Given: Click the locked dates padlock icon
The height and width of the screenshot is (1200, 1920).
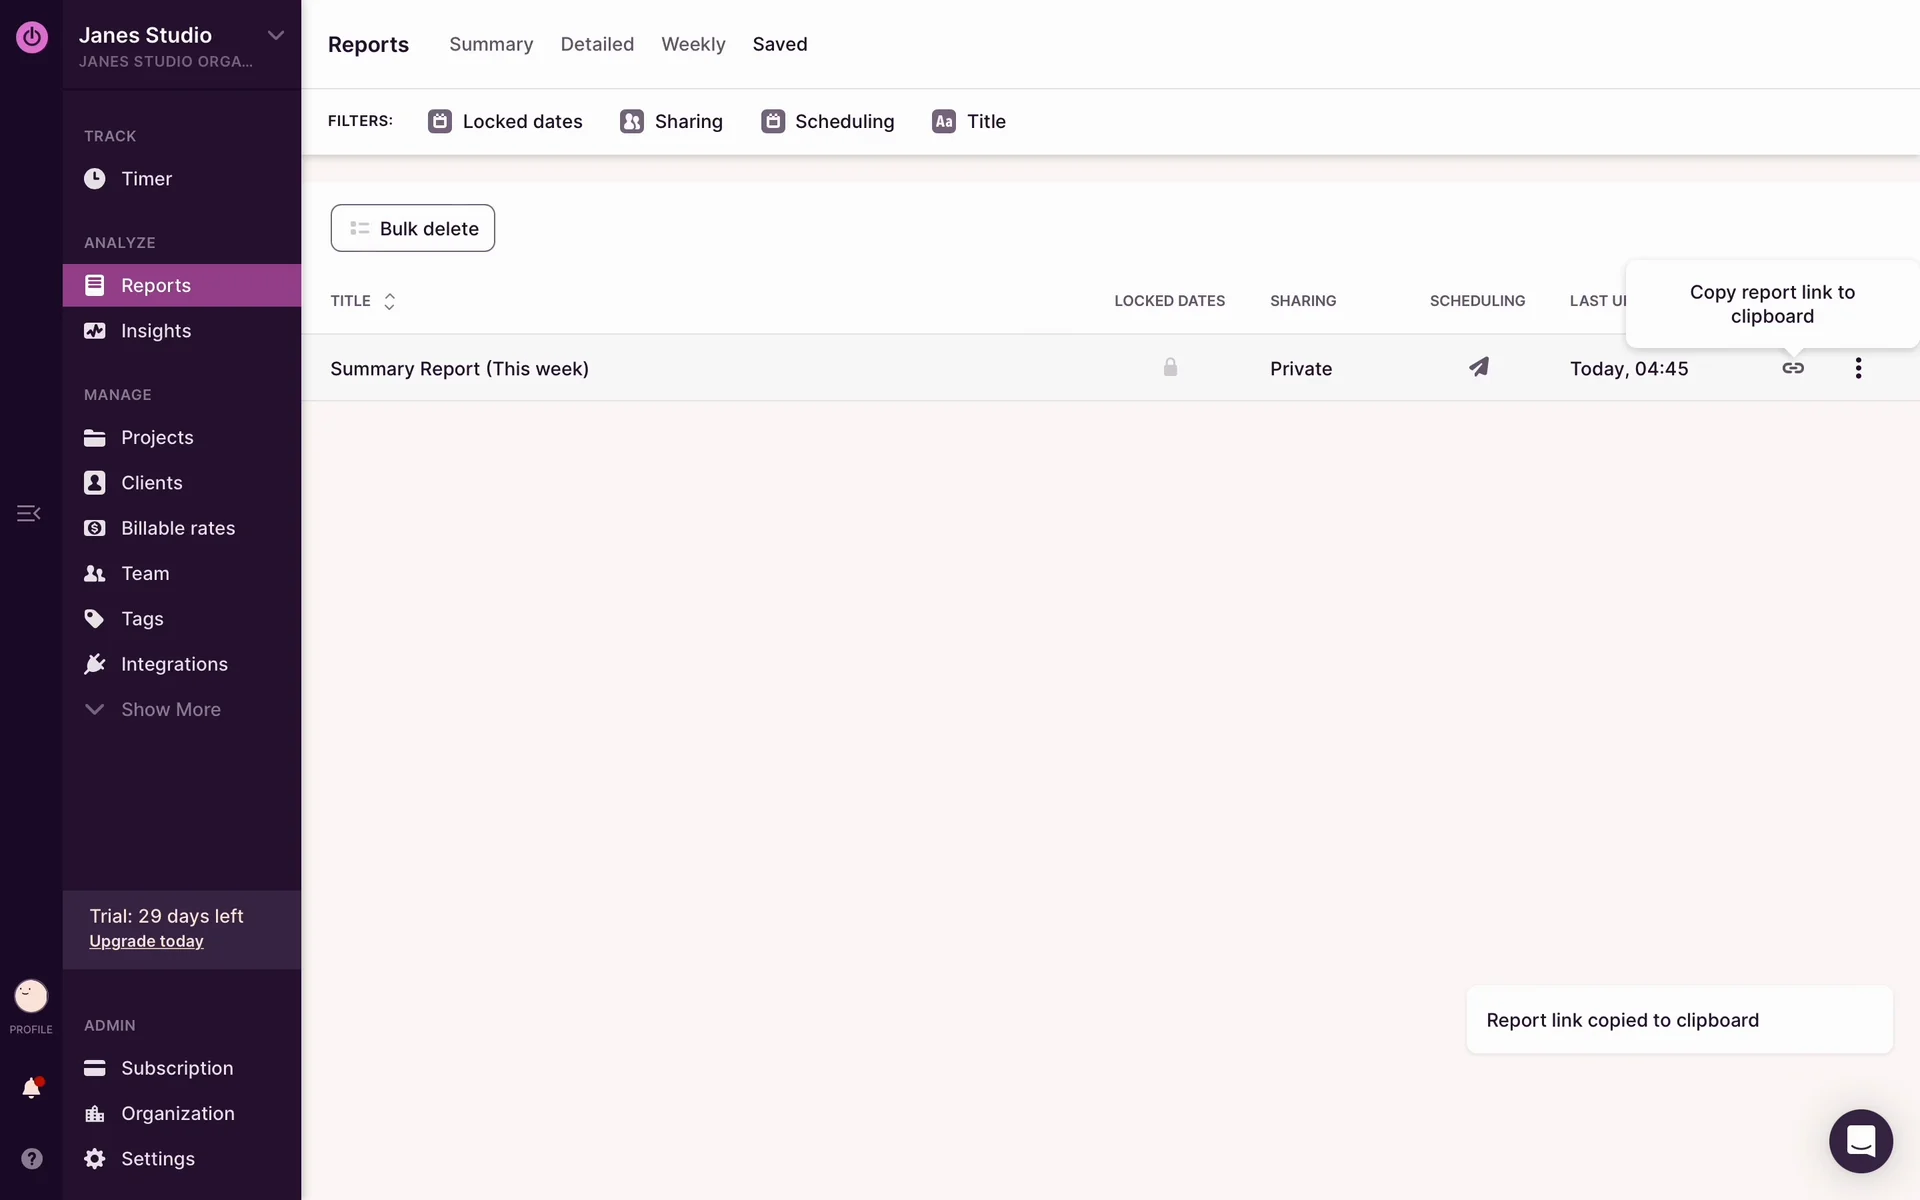Looking at the screenshot, I should click(1170, 367).
